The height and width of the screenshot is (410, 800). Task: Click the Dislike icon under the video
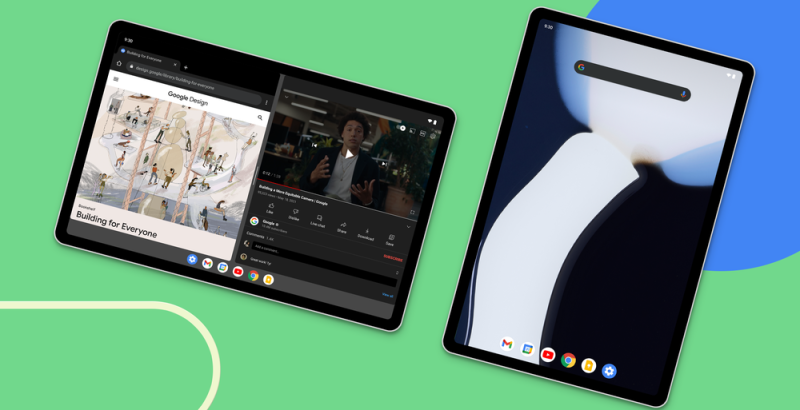(x=294, y=212)
